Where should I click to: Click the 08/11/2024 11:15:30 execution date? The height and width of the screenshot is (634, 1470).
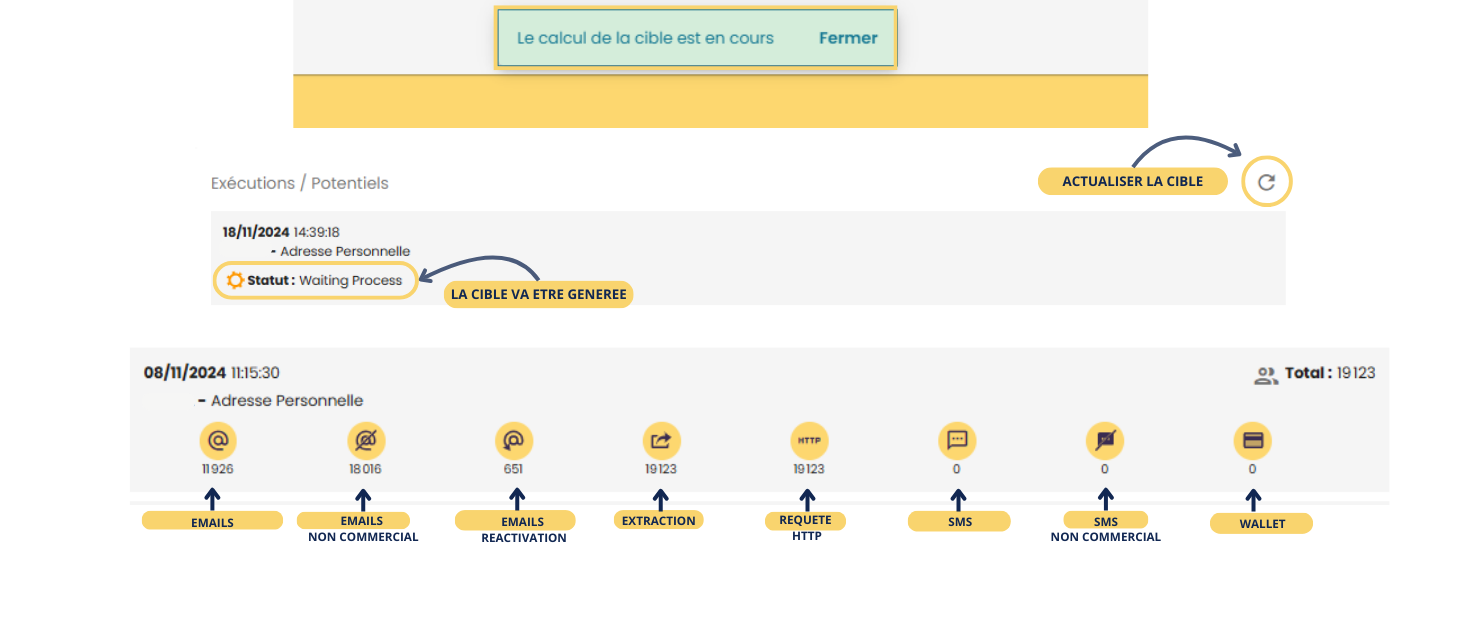pos(212,373)
